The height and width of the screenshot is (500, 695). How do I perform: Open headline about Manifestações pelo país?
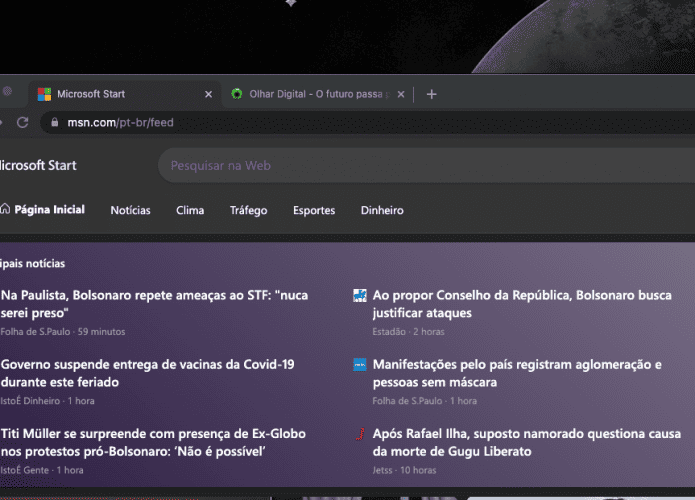(517, 373)
